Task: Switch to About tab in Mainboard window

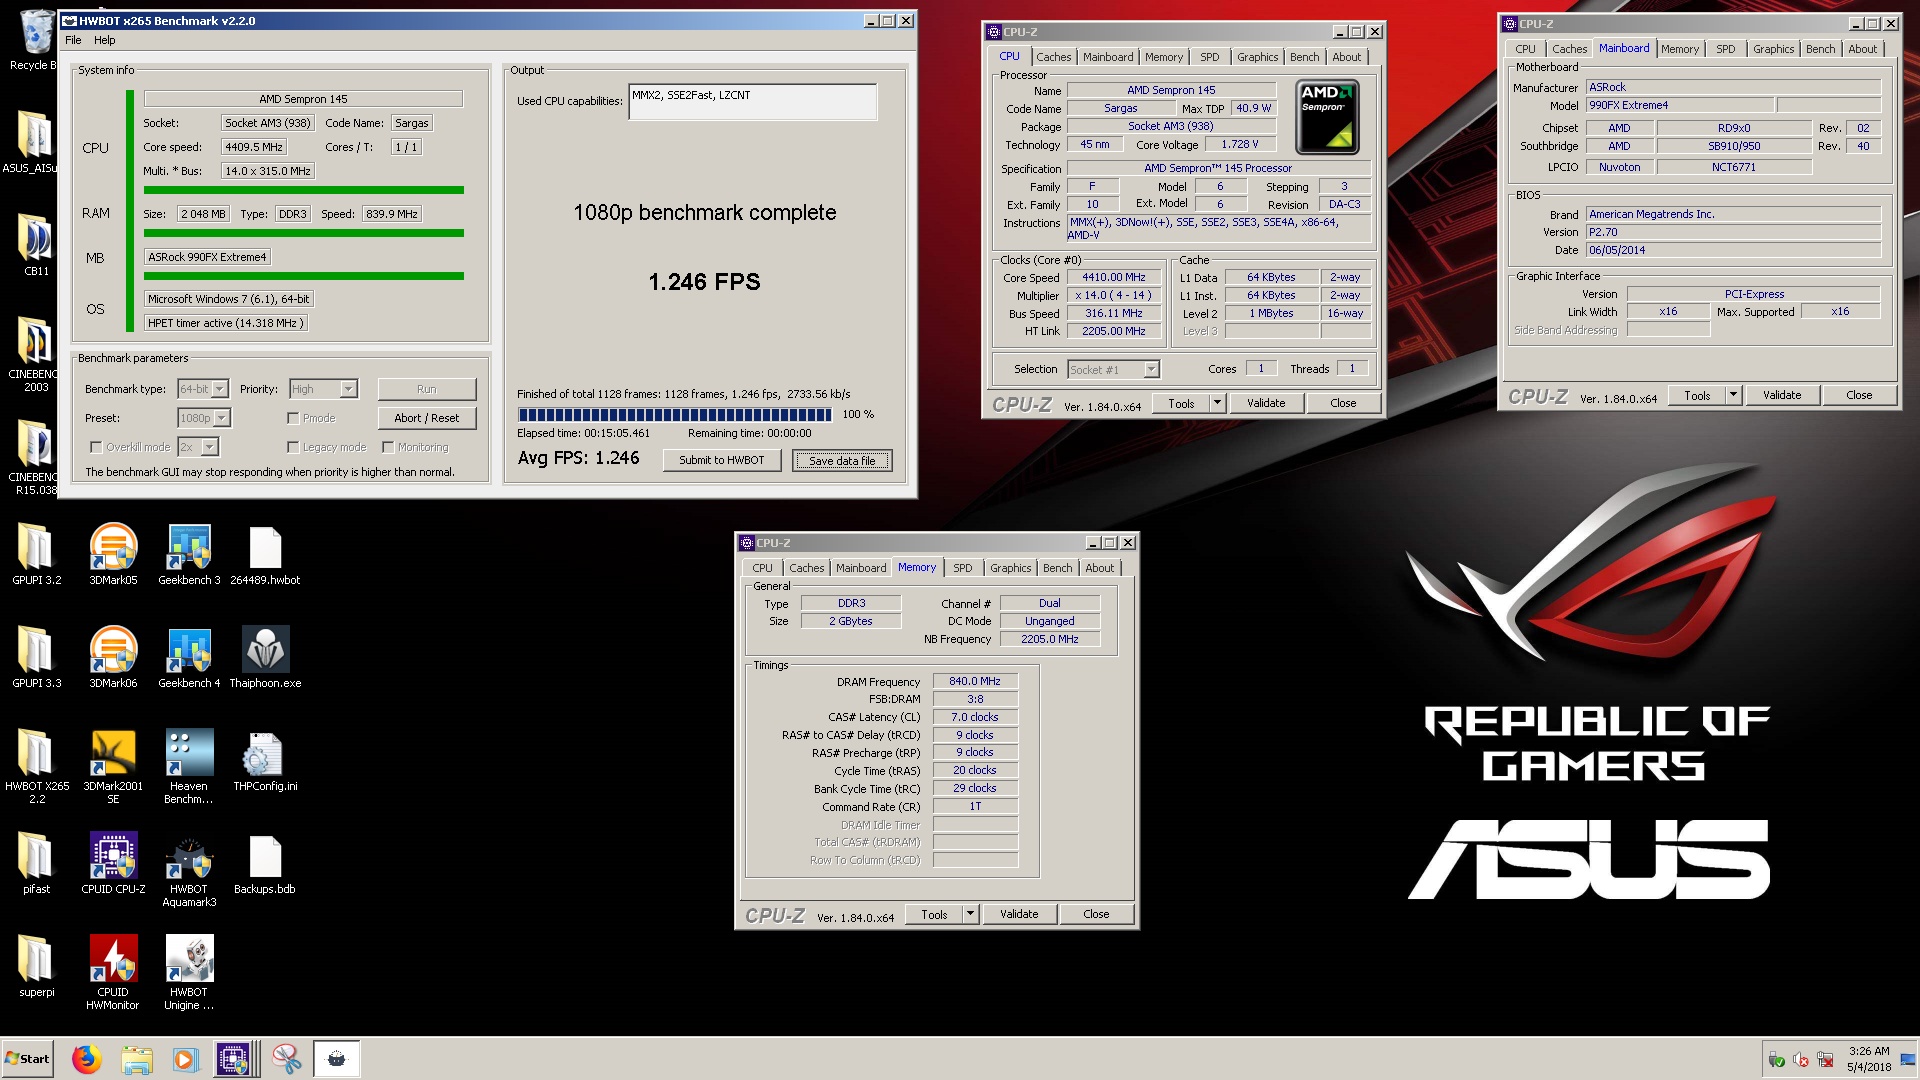Action: coord(1862,49)
